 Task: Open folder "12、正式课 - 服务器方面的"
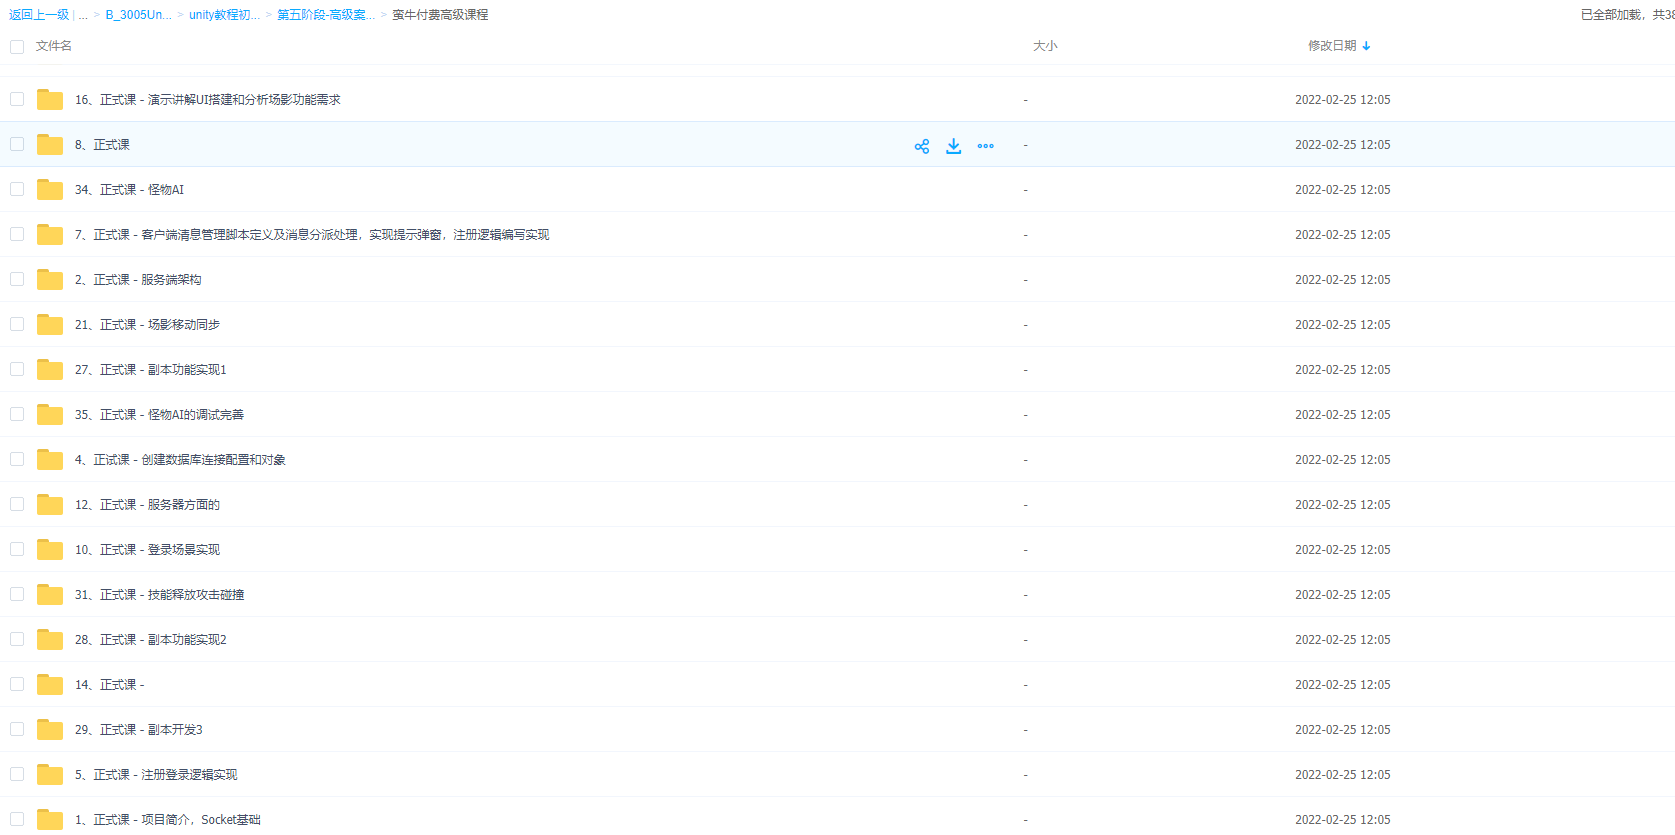click(x=147, y=505)
